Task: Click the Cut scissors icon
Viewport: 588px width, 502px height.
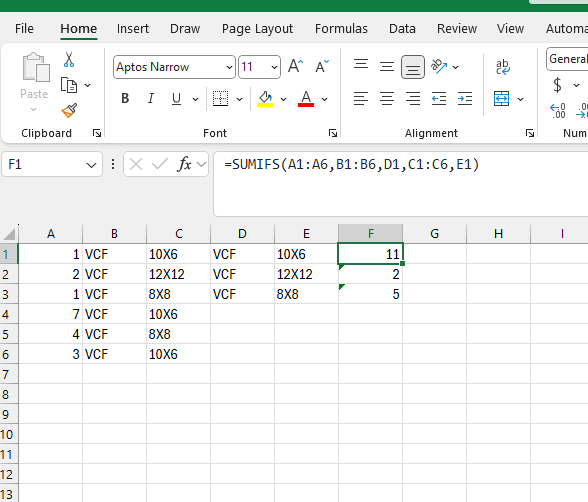Action: pos(69,59)
